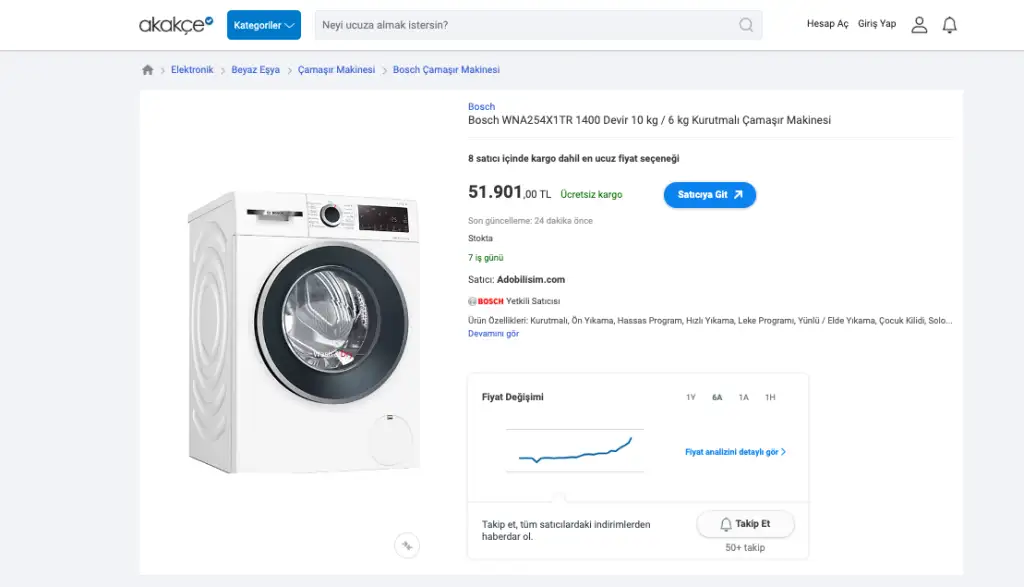Click the Giriş Yap link
This screenshot has width=1024, height=587.
coord(877,24)
